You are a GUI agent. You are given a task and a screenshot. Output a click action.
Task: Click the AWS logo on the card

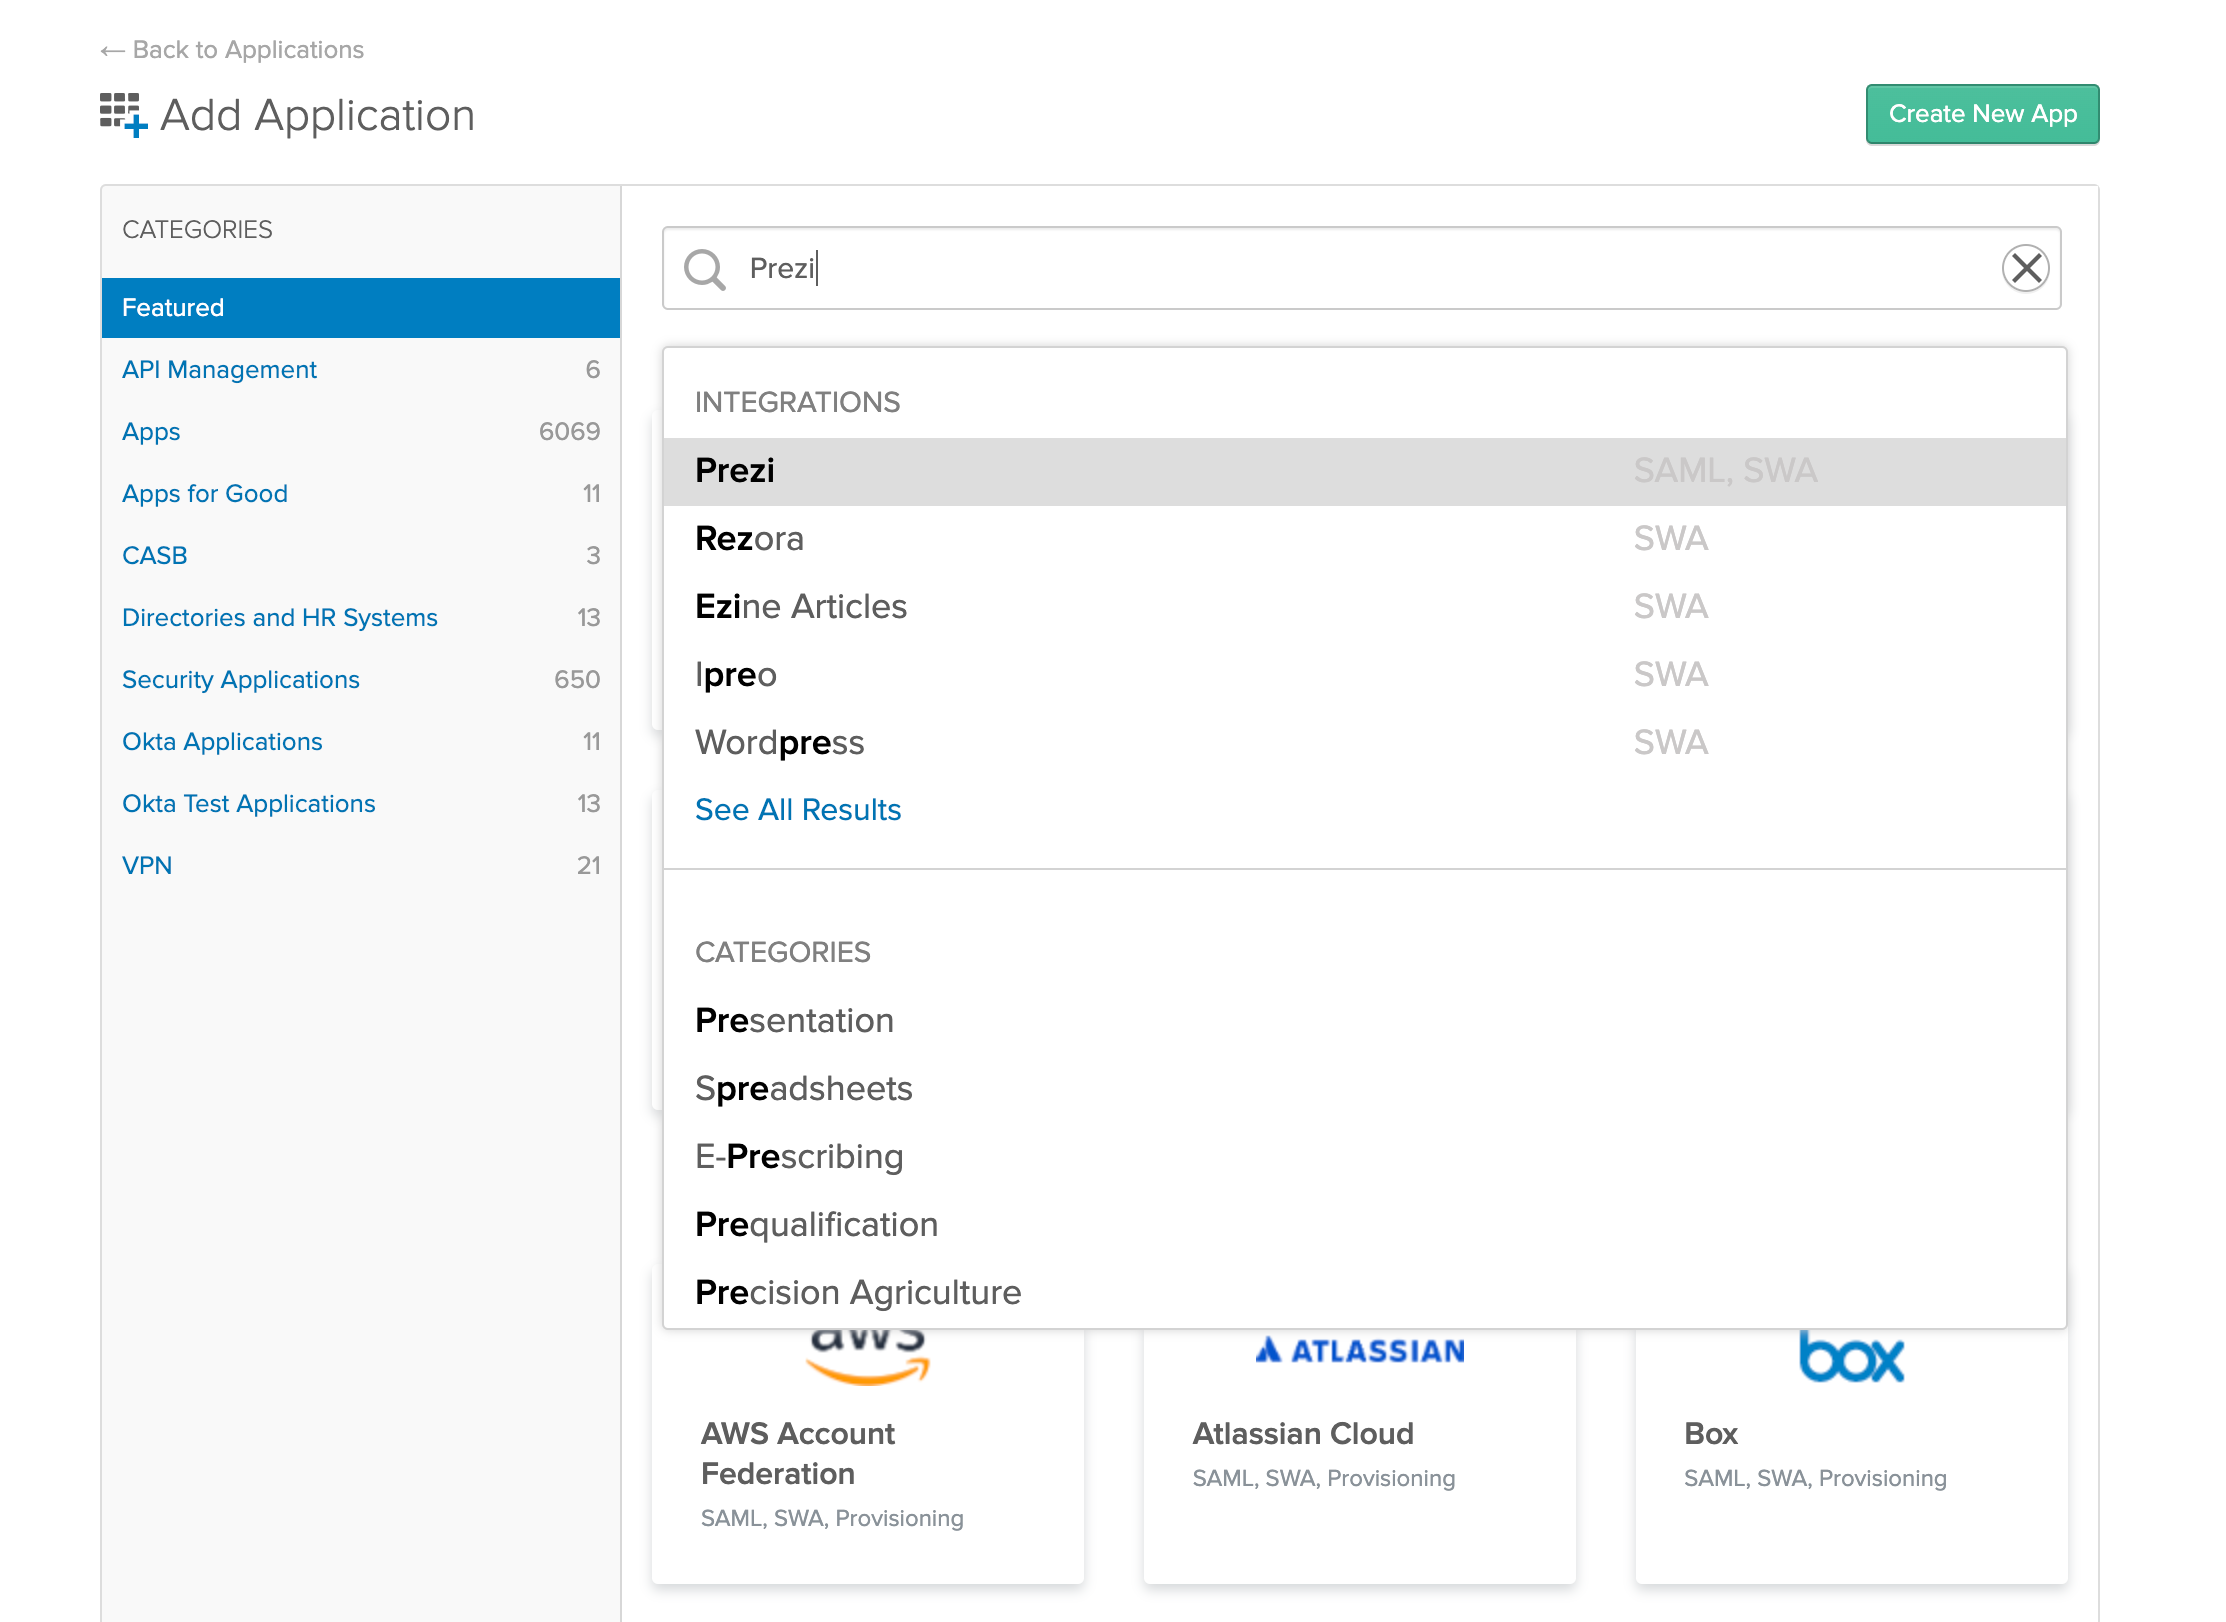[867, 1357]
